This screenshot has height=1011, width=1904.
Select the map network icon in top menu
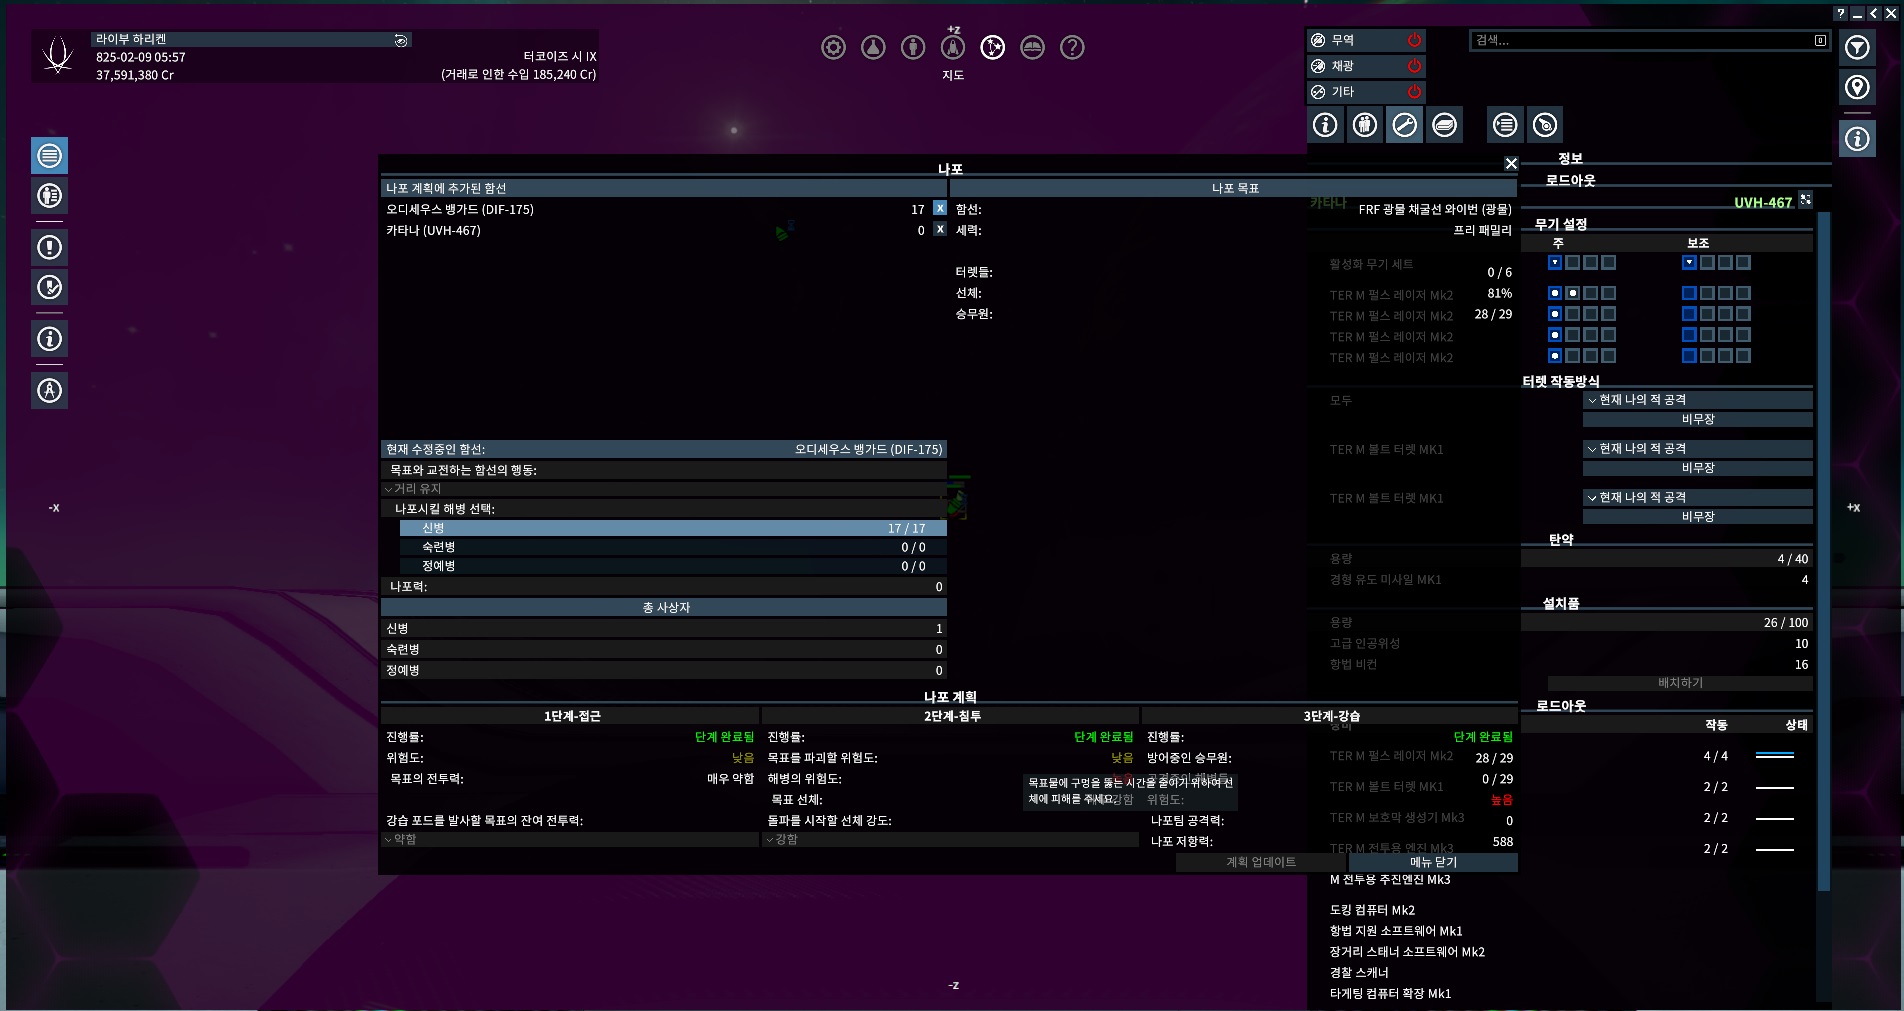pos(992,47)
